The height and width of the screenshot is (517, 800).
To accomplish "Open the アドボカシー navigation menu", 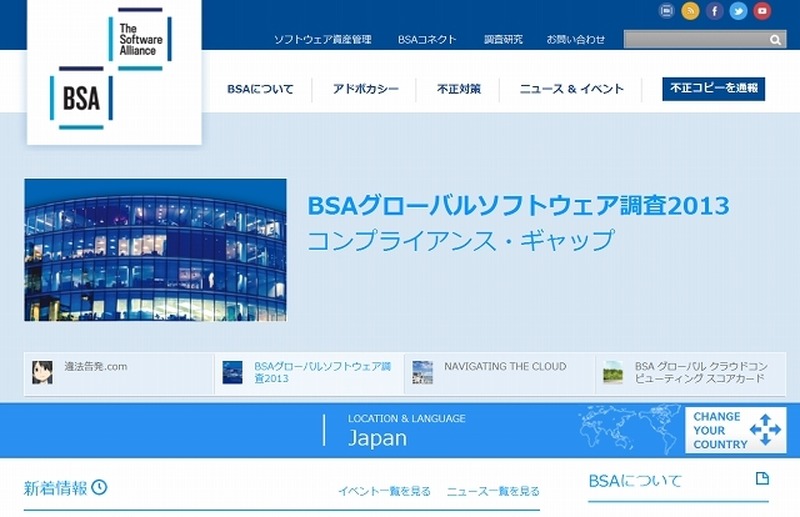I will (x=367, y=89).
